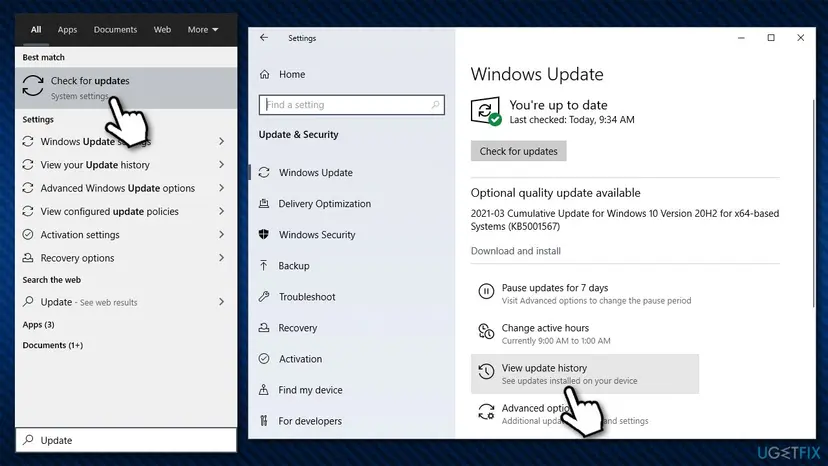
Task: Expand chevron for Update web results
Action: 222,301
